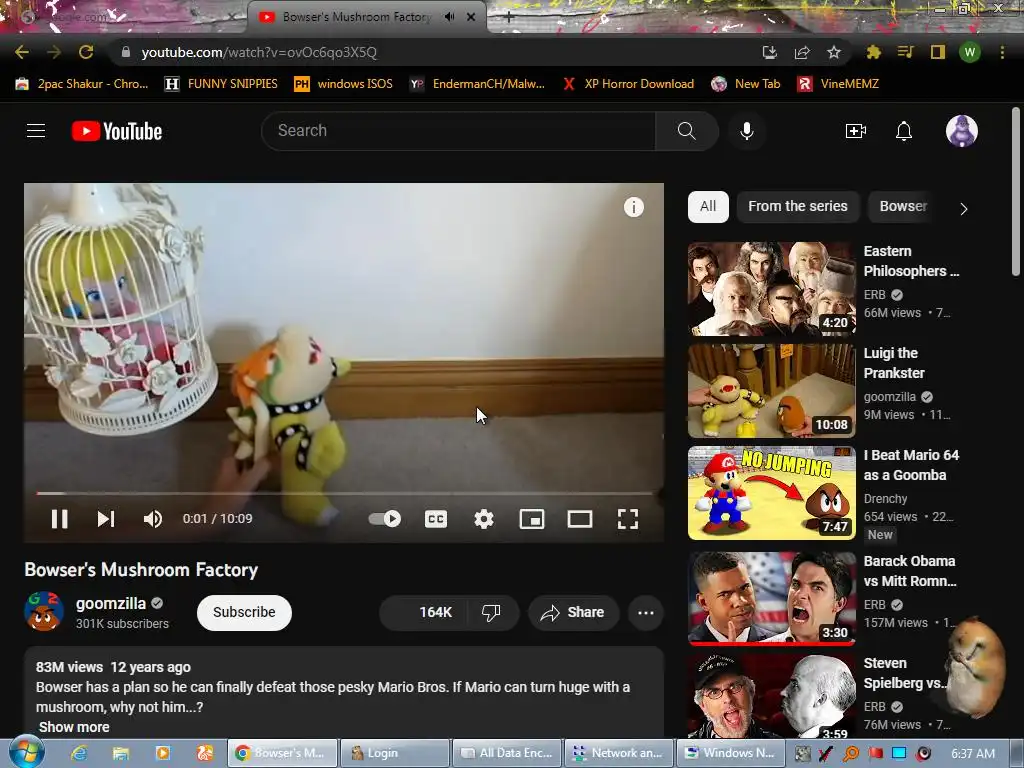Open Chrome profile W button
1024x768 pixels.
point(970,52)
